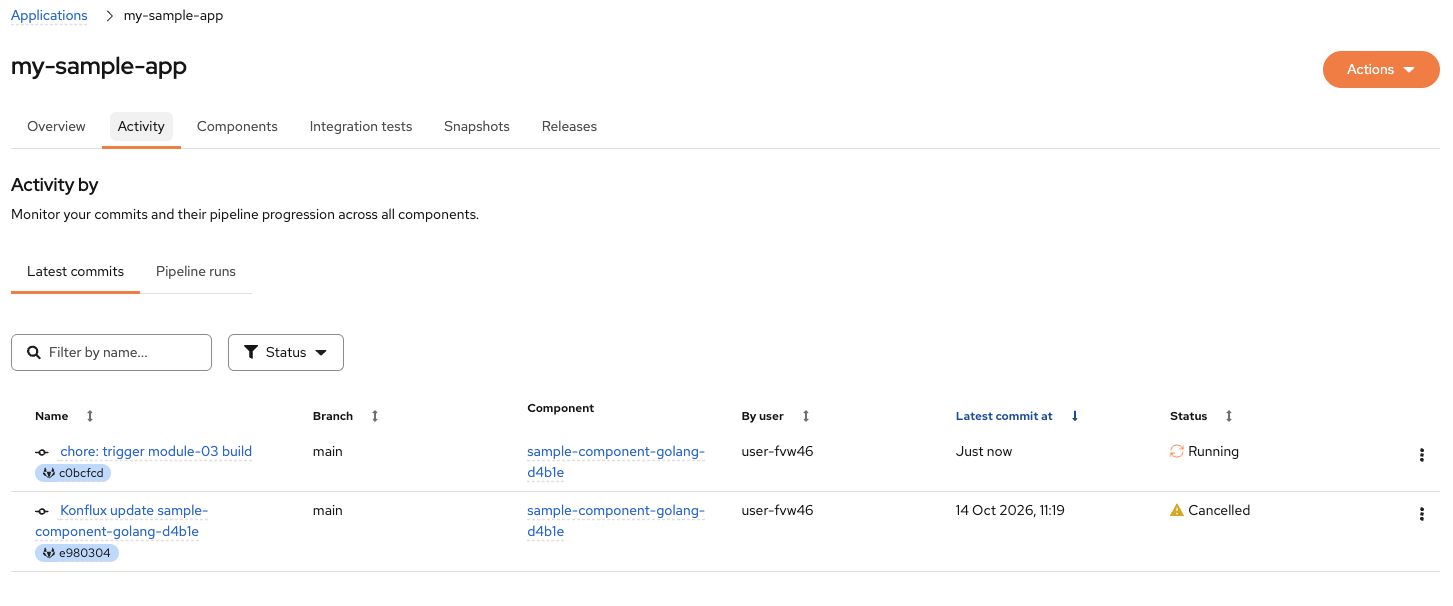
Task: Open the Components tab
Action: coord(237,127)
